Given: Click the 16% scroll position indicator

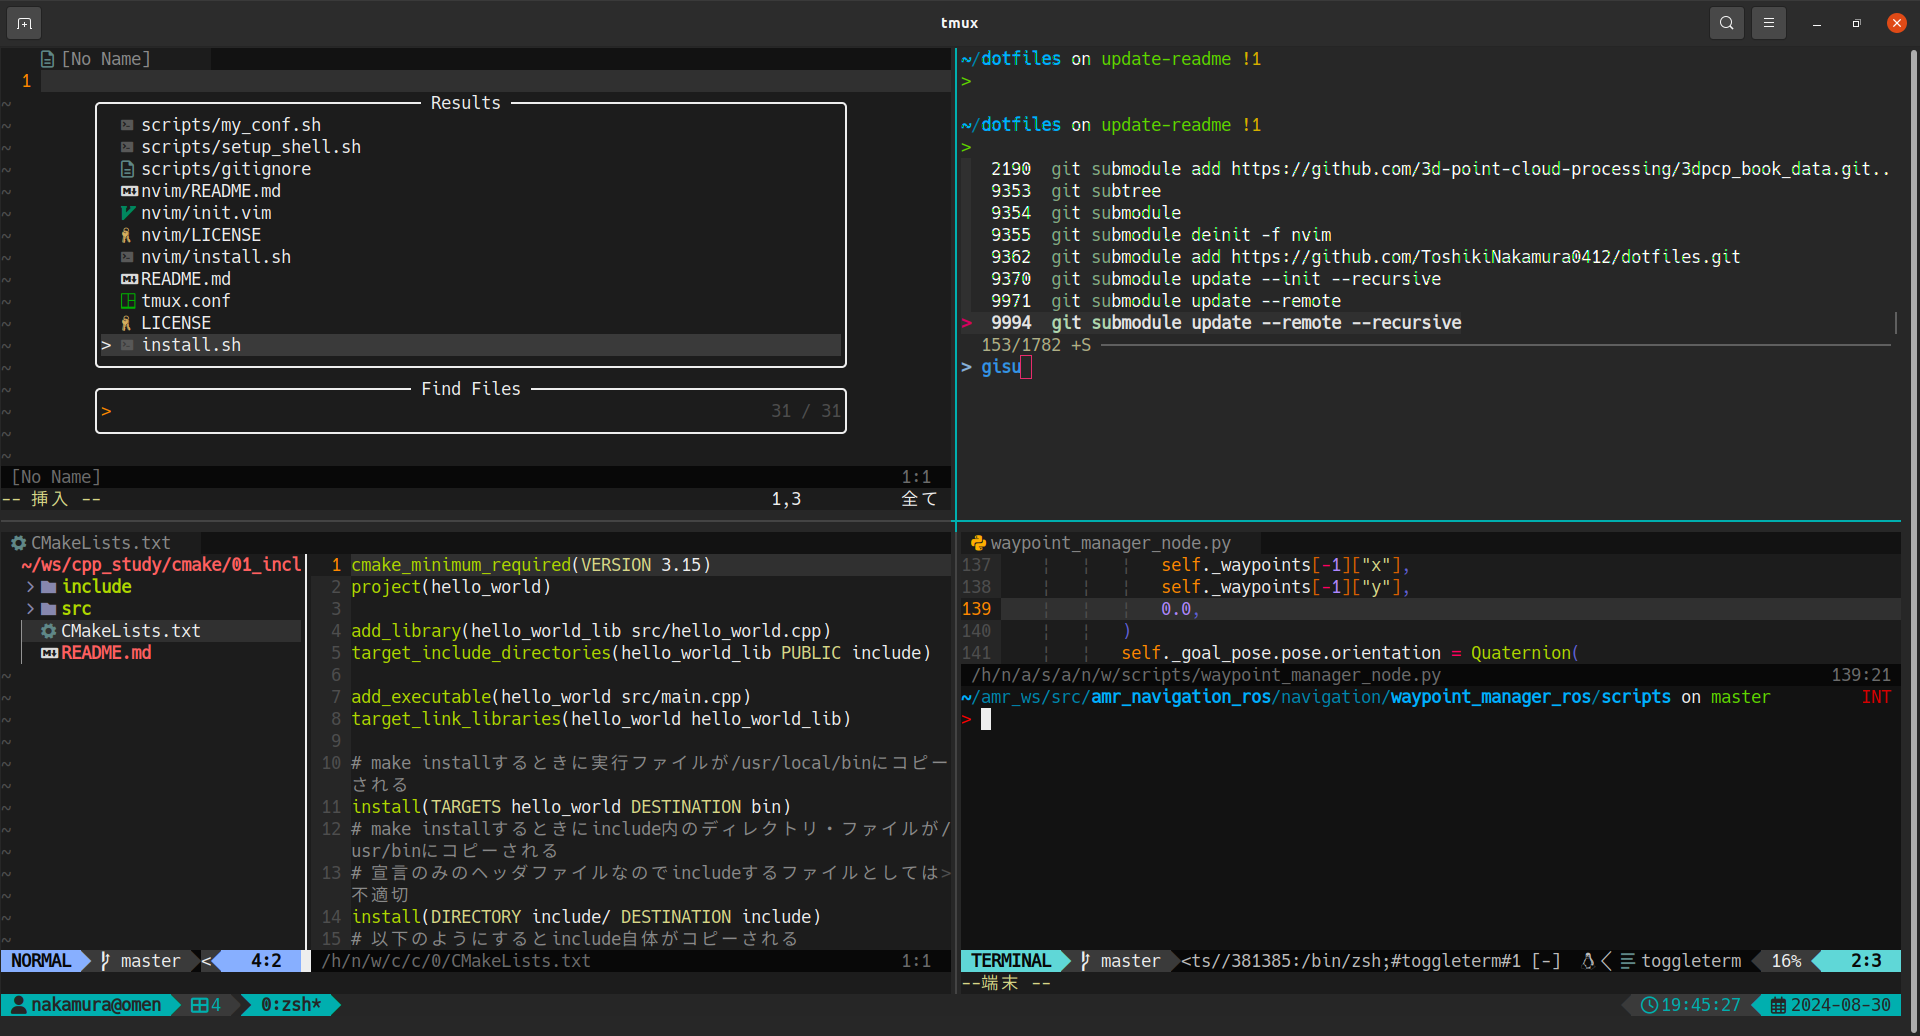Looking at the screenshot, I should [x=1786, y=961].
